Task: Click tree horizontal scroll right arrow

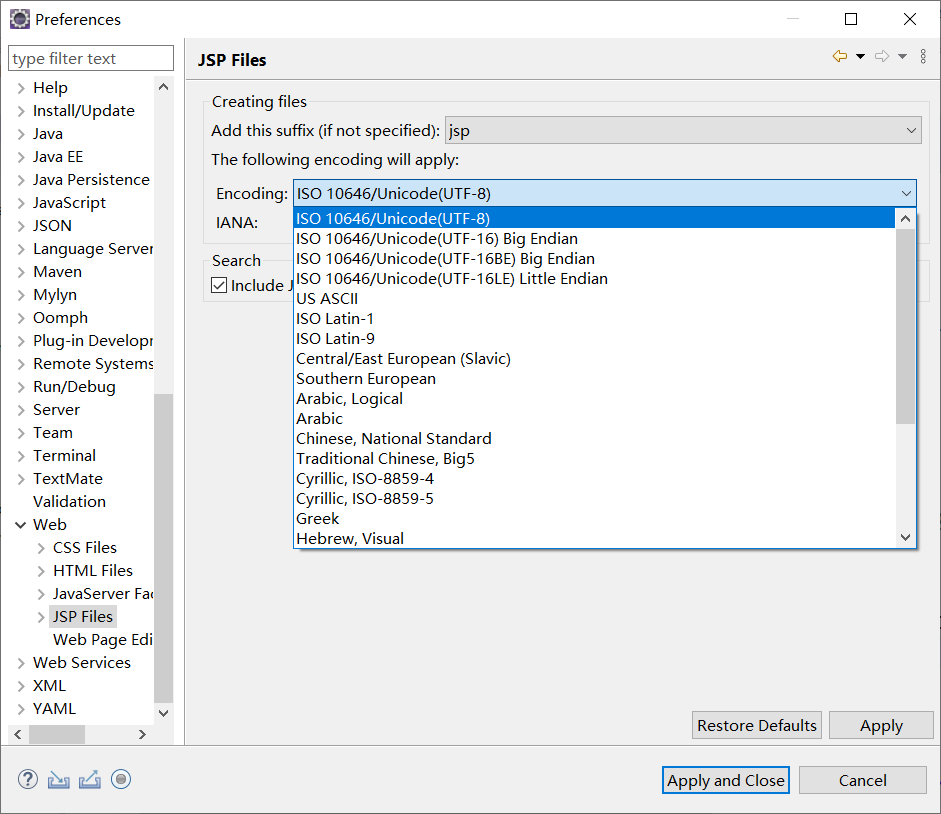Action: (142, 734)
